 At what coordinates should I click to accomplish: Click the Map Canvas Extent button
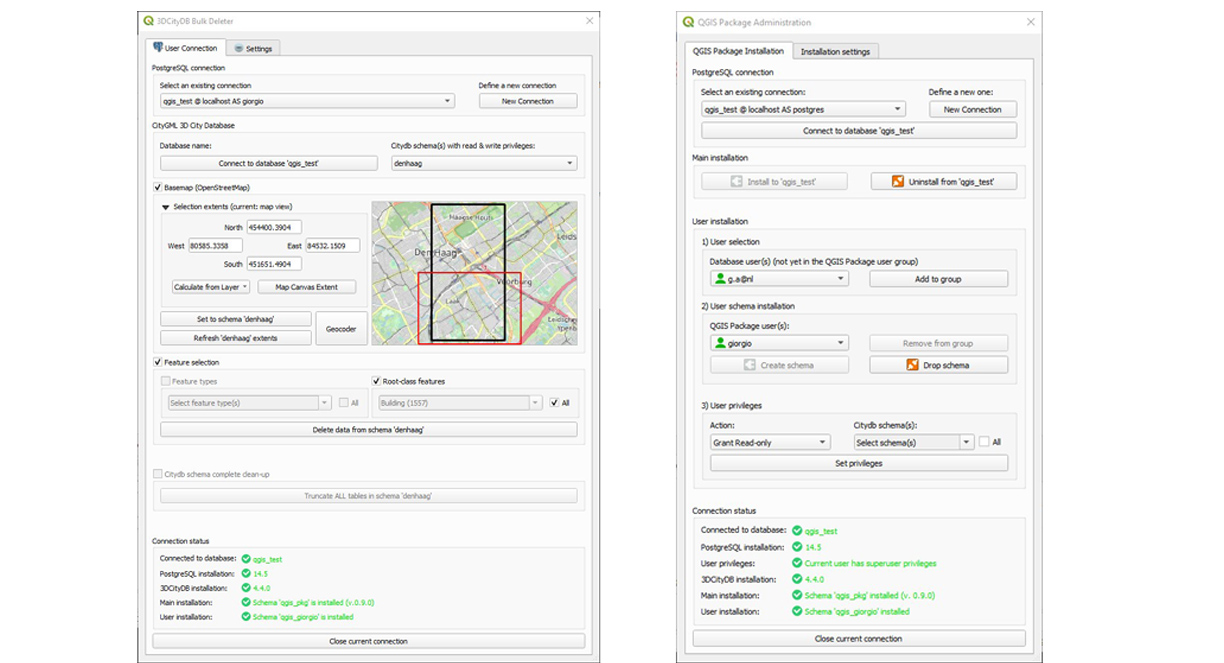307,287
